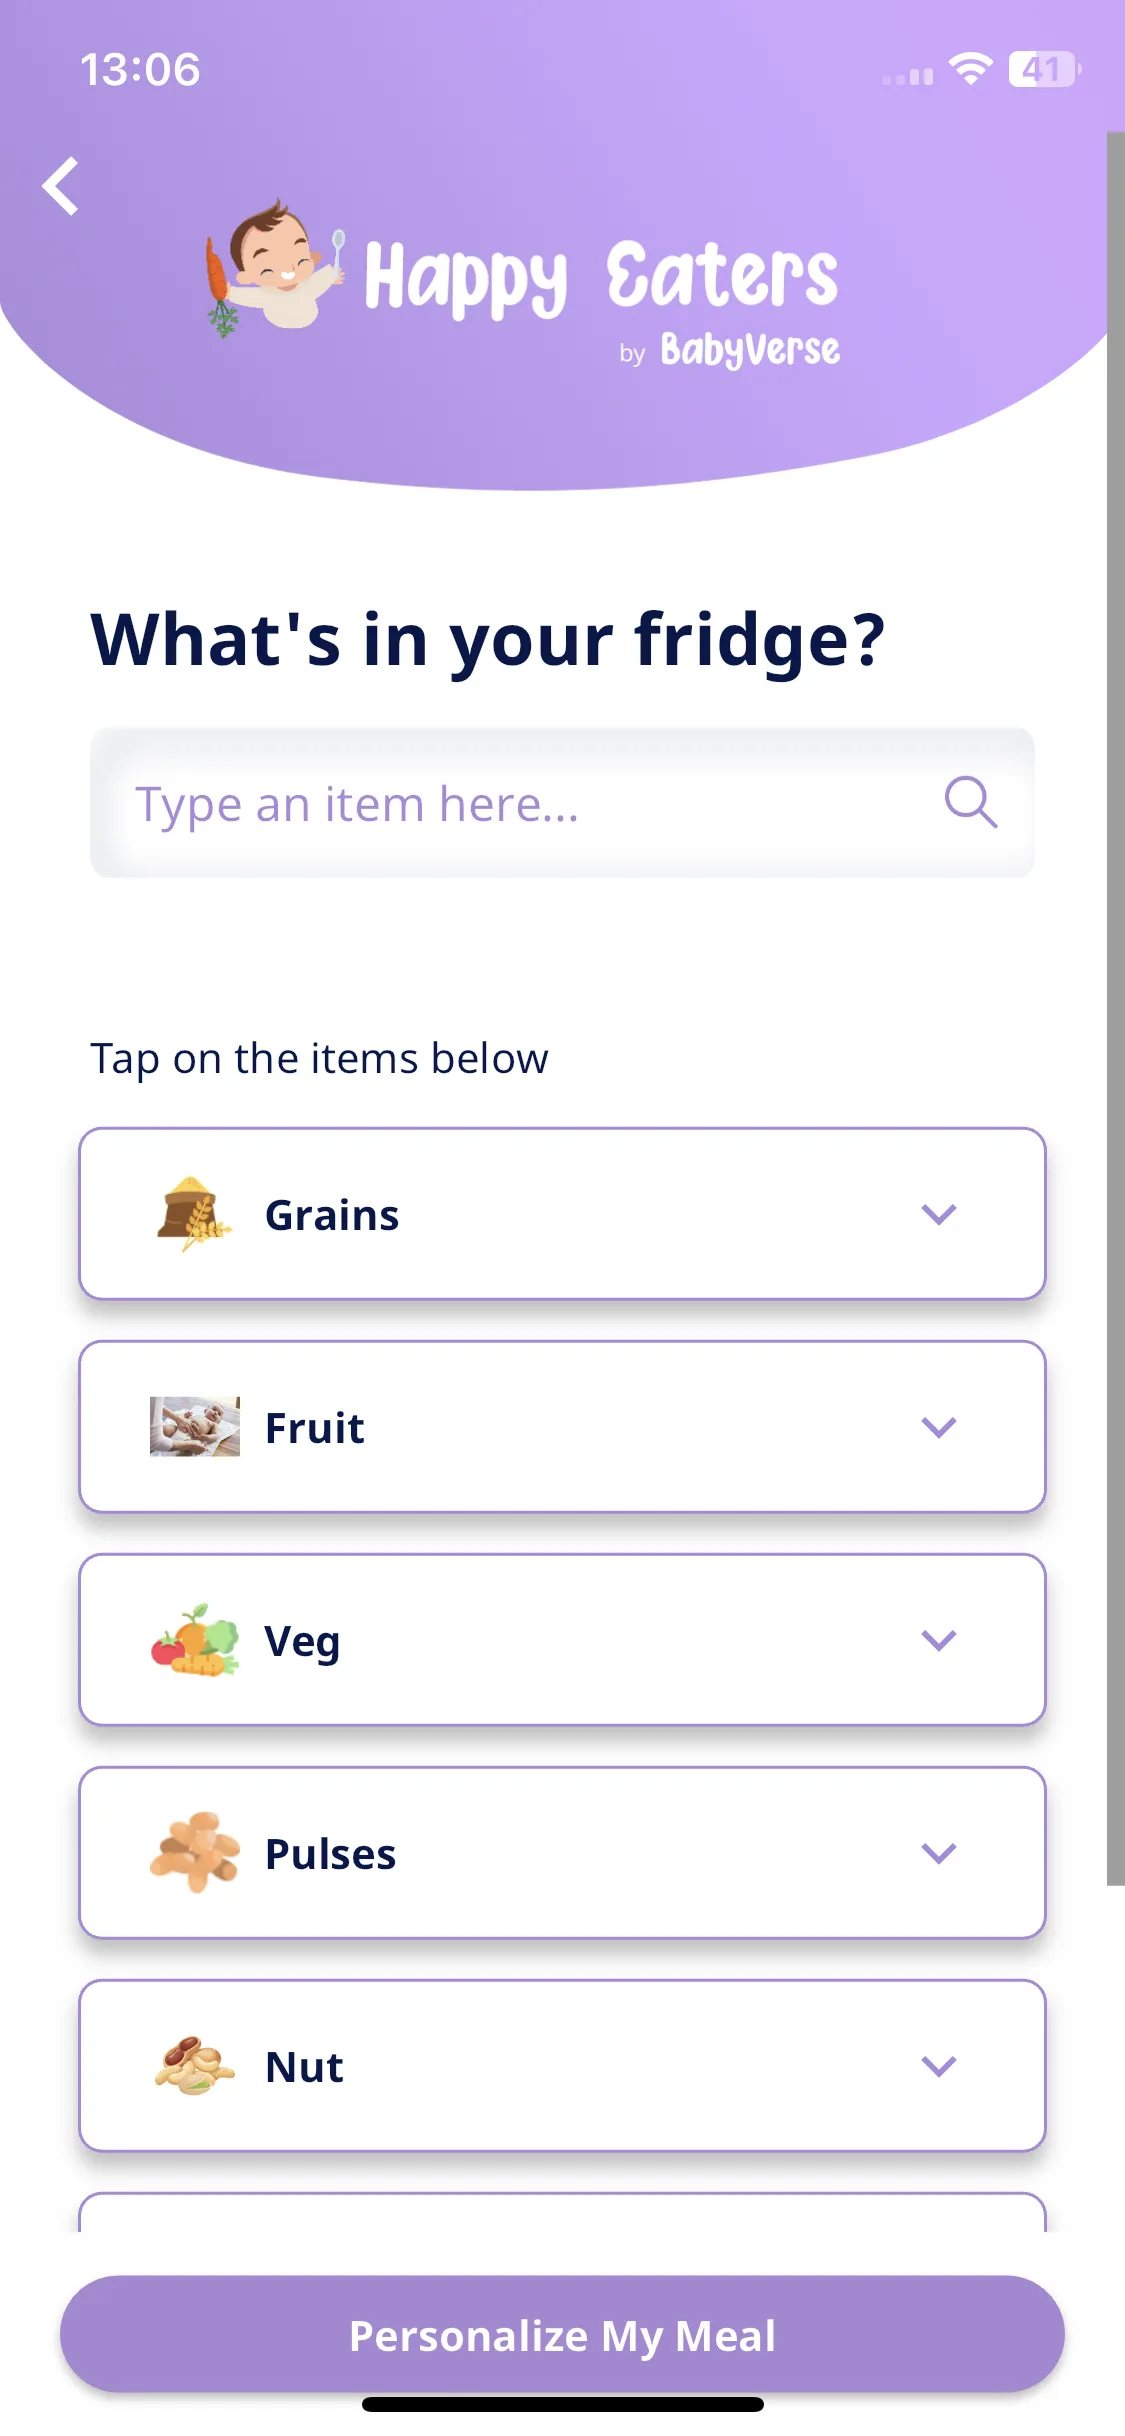This screenshot has width=1125, height=2436.
Task: Expand the Nut chevron
Action: tap(939, 2066)
